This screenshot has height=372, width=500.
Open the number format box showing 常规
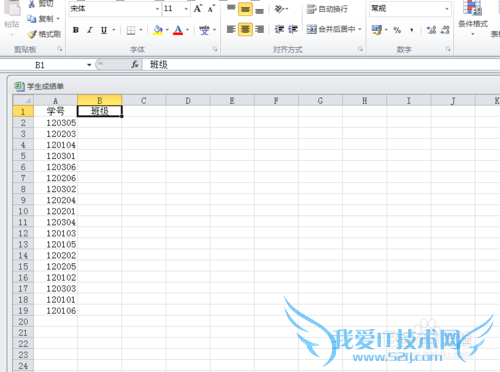point(410,9)
